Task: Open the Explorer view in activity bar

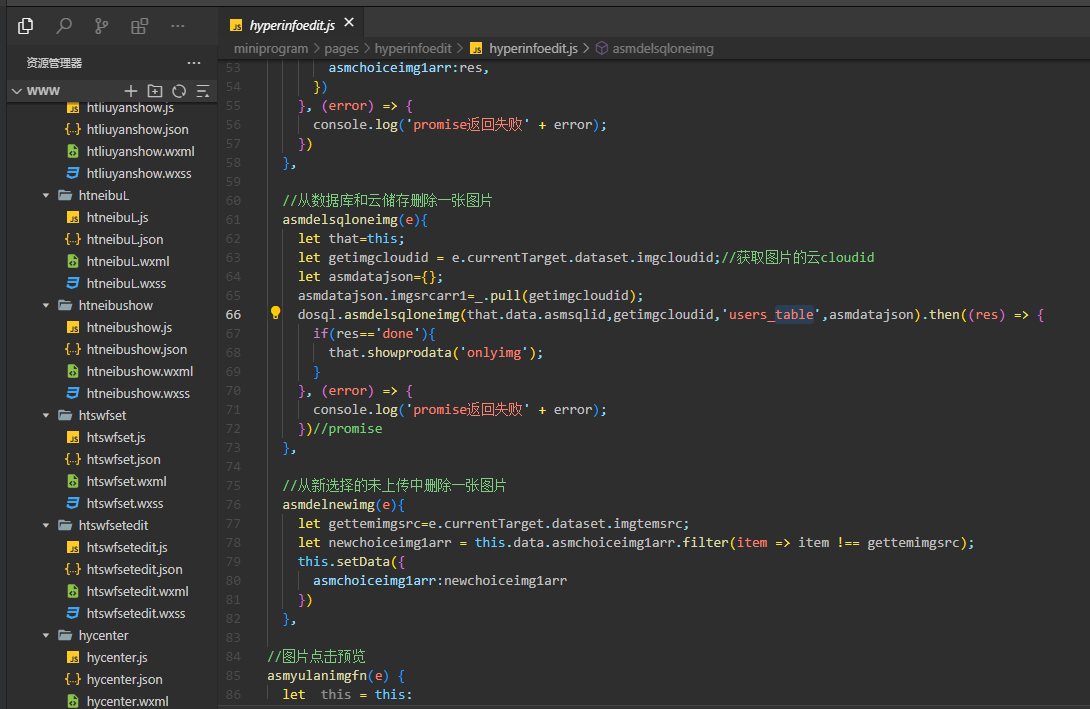Action: point(26,26)
